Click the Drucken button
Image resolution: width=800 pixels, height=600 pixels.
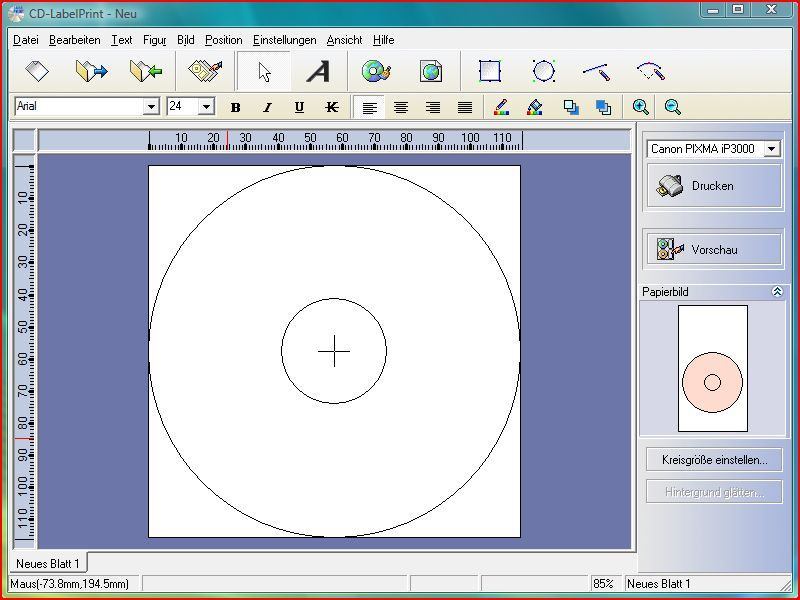tap(713, 186)
